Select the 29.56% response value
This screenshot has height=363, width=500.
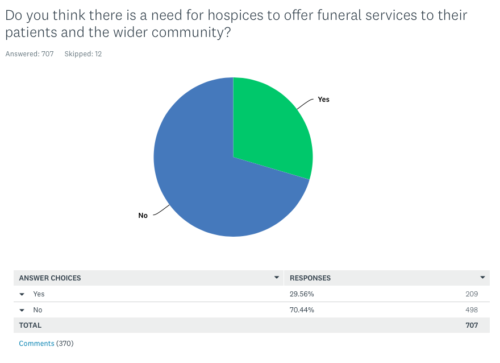(302, 294)
